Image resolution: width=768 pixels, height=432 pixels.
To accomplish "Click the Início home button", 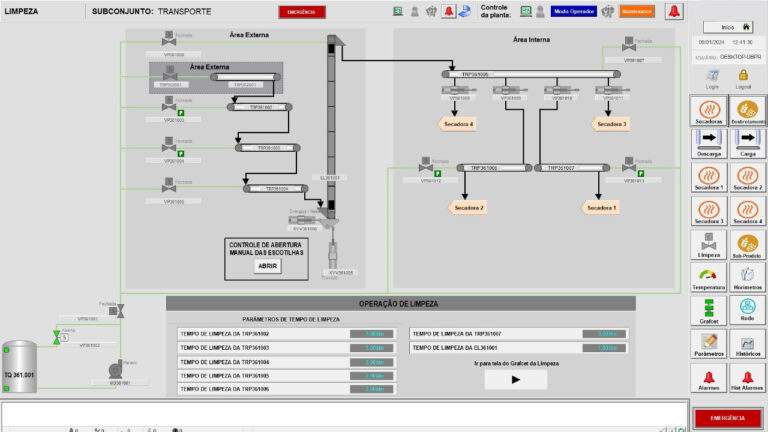I will [728, 27].
